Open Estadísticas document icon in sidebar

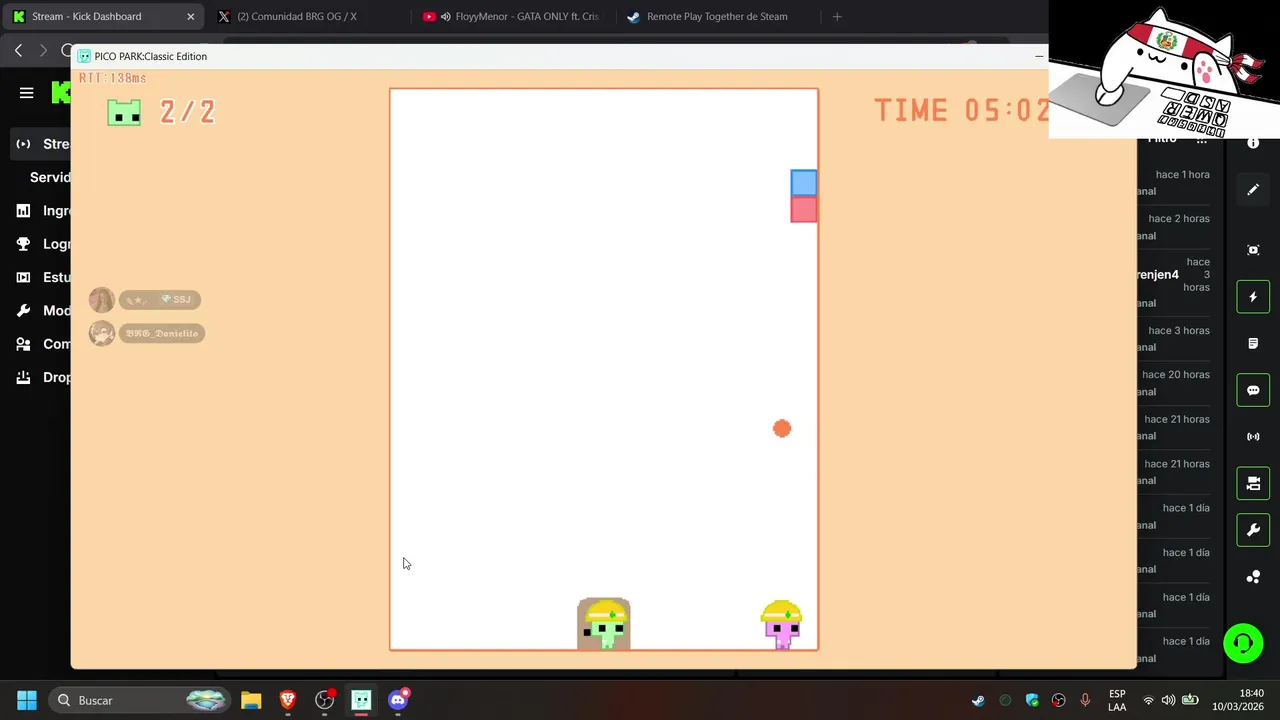[x=24, y=277]
